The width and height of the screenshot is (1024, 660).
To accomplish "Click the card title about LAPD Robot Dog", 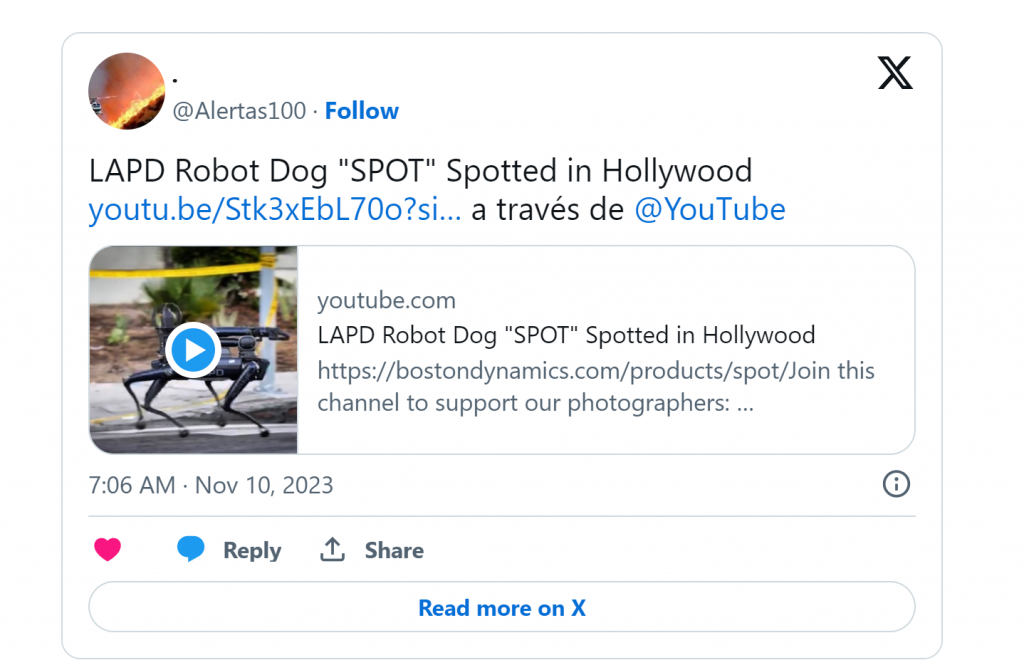I will pos(566,335).
